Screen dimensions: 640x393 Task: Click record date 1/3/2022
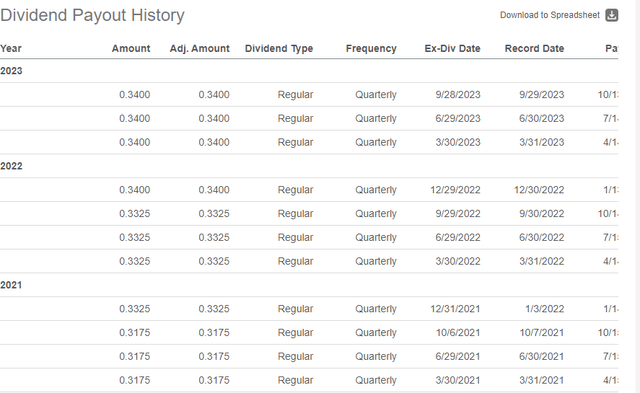544,309
